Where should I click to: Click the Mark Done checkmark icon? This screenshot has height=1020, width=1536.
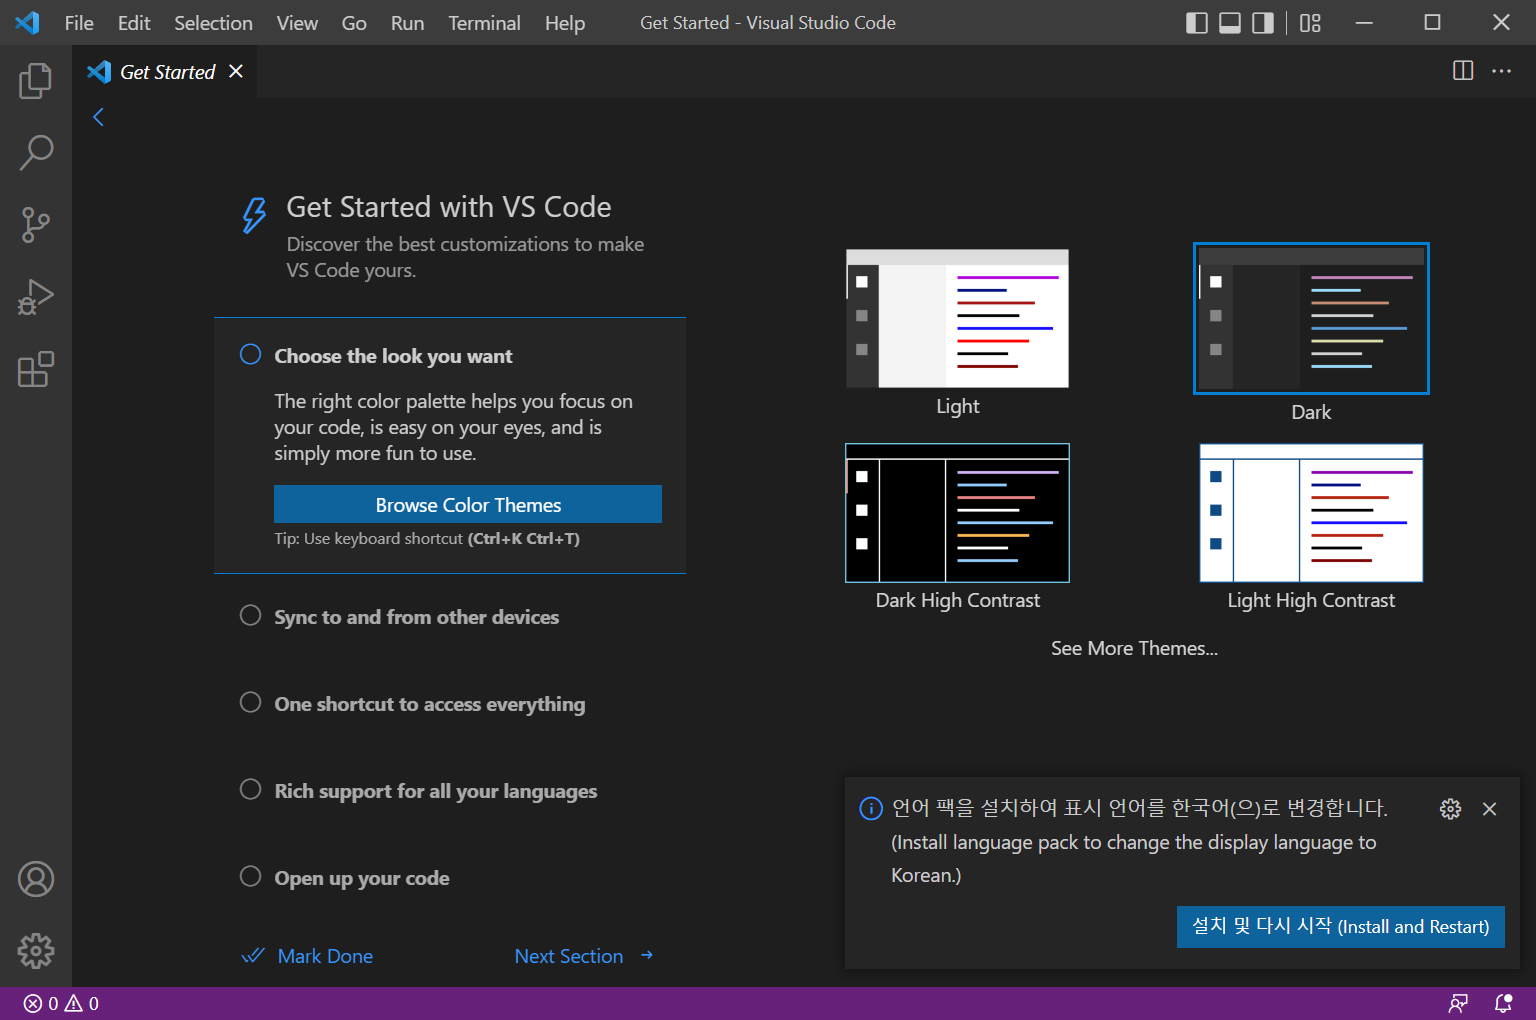[x=253, y=955]
